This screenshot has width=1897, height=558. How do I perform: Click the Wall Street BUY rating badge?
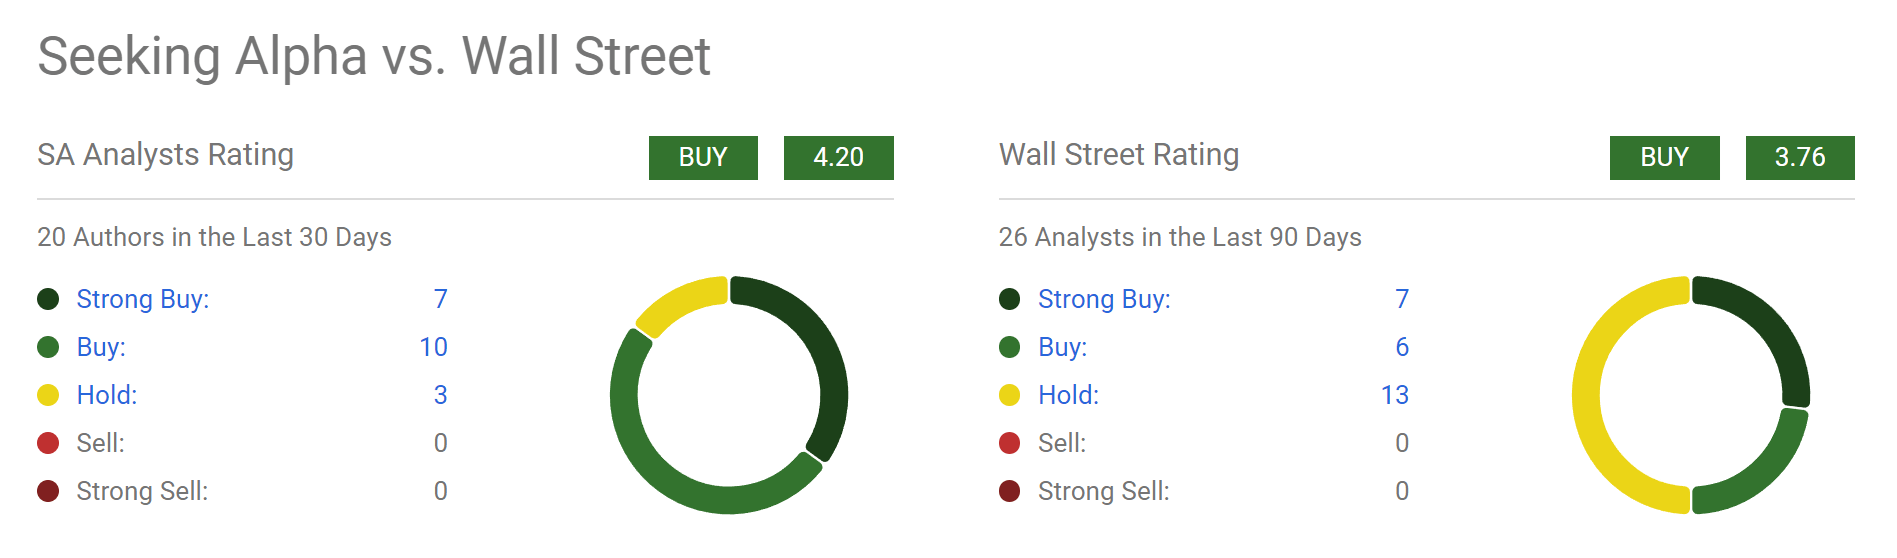(1664, 158)
